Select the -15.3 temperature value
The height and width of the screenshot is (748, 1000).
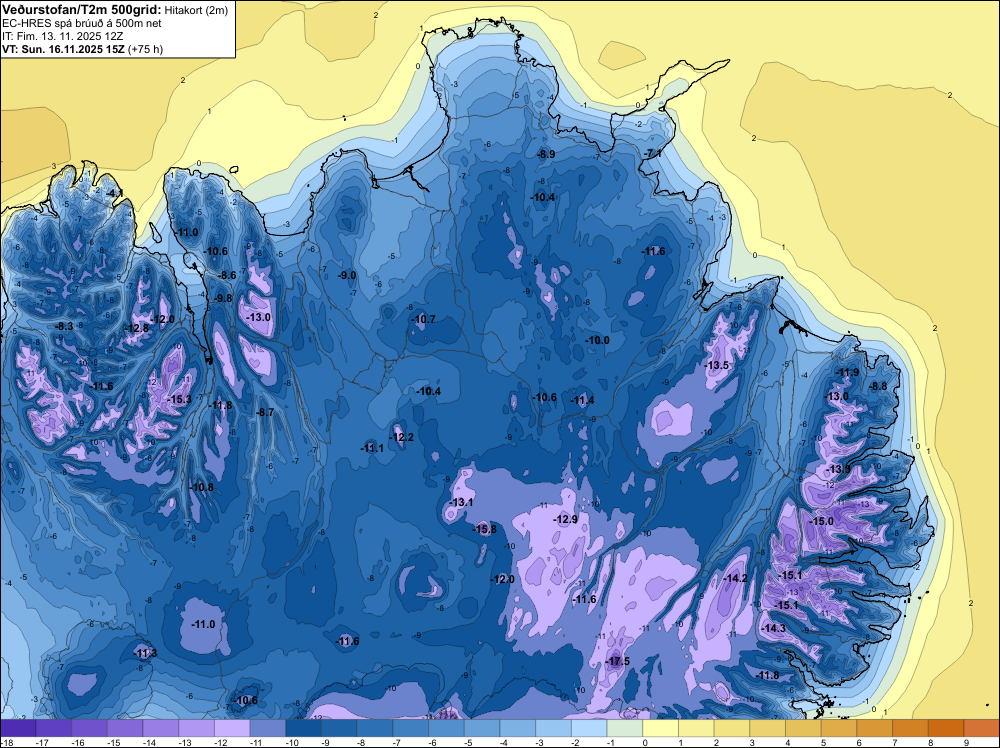tap(179, 399)
